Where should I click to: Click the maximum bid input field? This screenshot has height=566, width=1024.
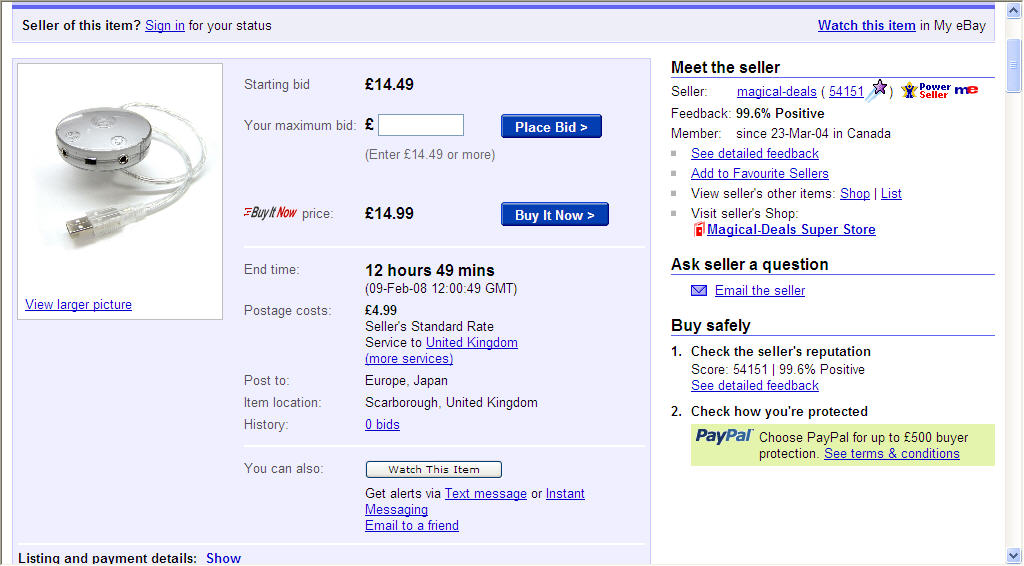(x=421, y=125)
